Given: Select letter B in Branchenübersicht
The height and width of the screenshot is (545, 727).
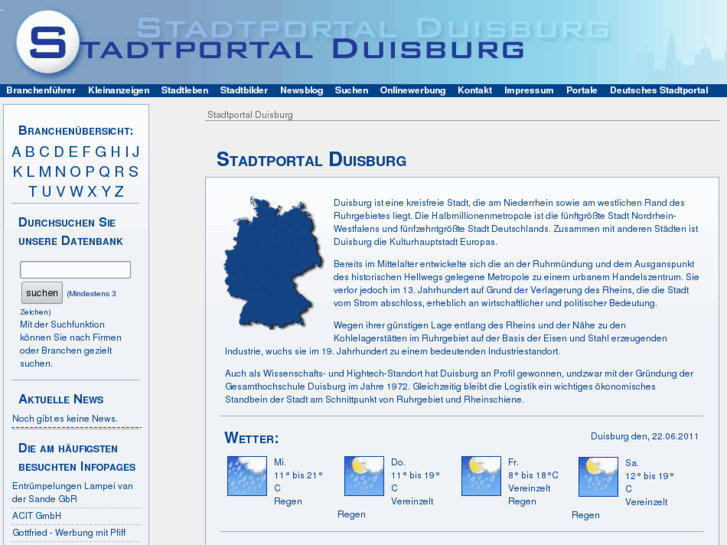Looking at the screenshot, I should coord(30,152).
